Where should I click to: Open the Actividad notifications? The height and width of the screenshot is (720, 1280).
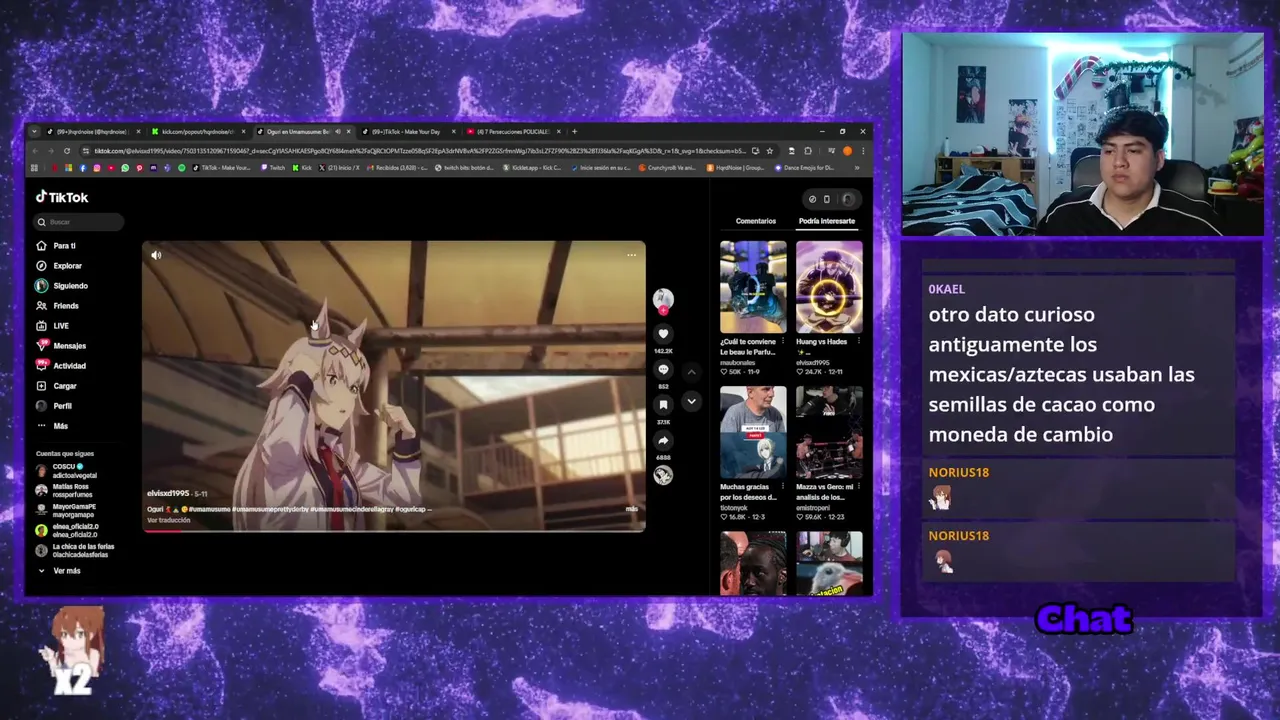pyautogui.click(x=61, y=366)
